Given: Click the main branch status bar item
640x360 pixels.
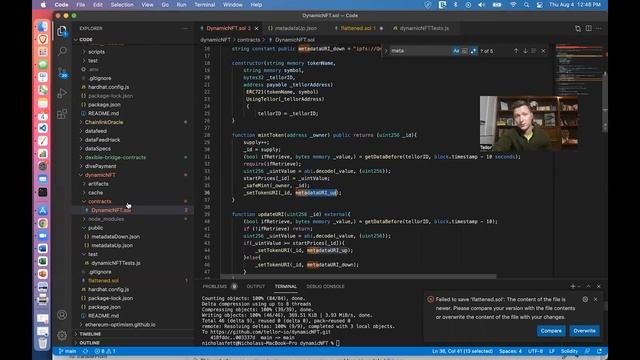Looking at the screenshot, I should tap(67, 351).
